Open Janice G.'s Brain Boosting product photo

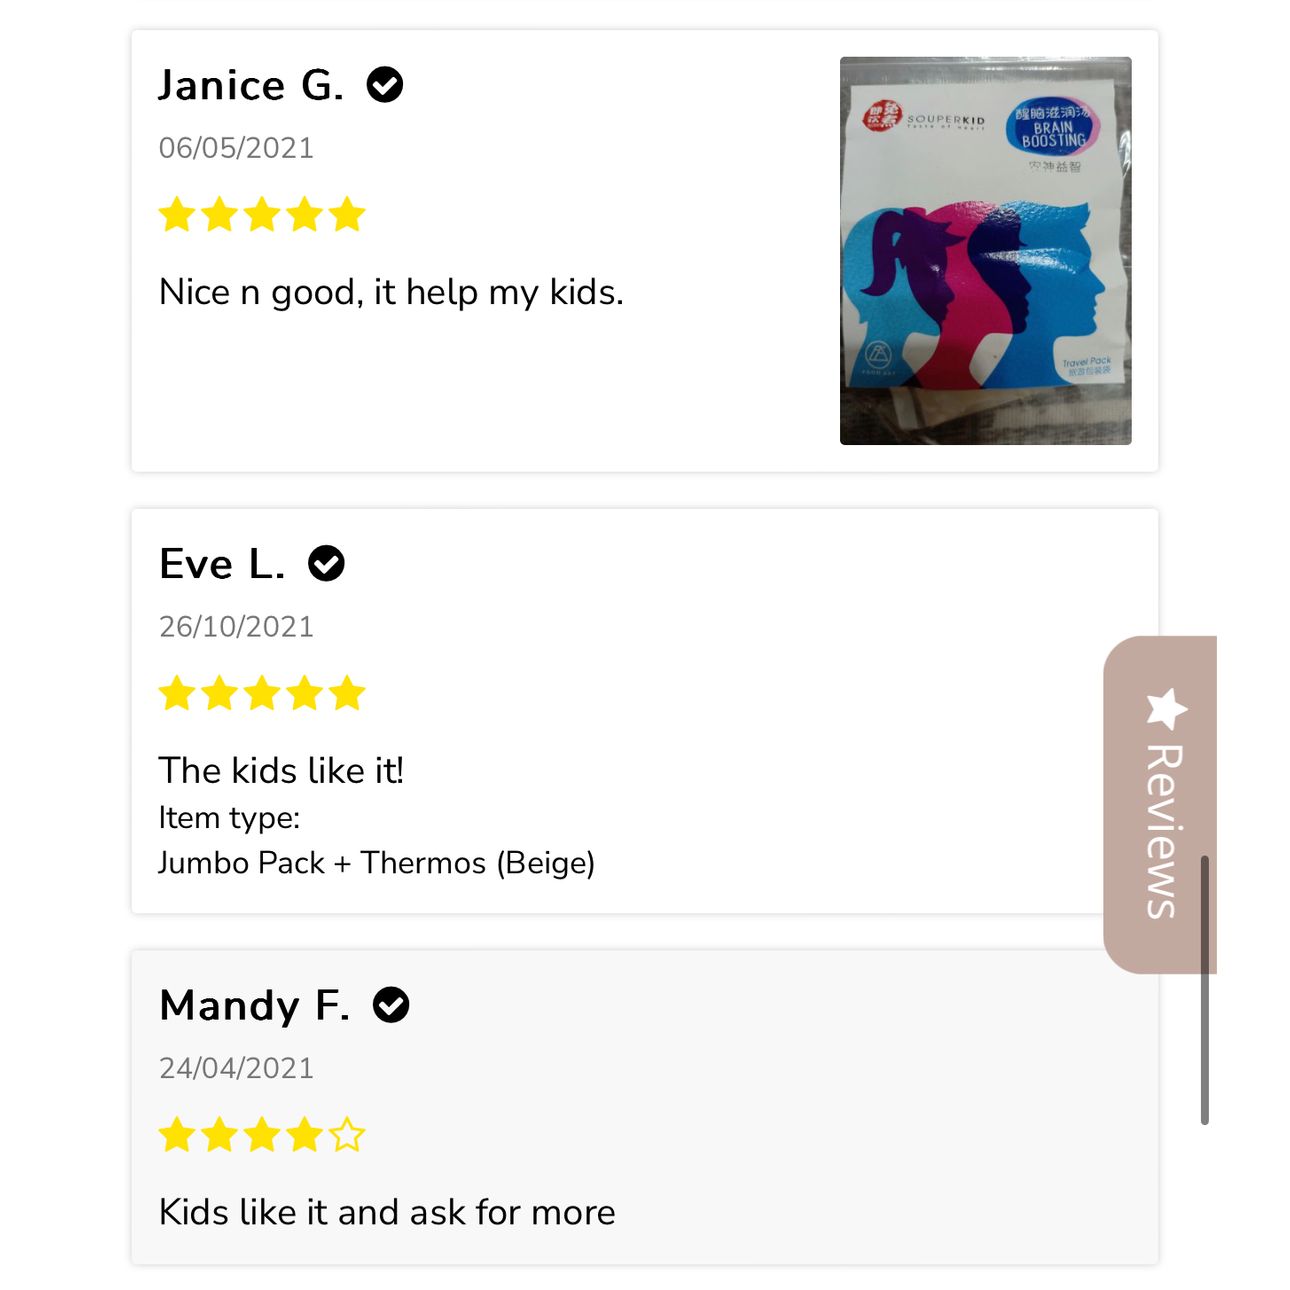point(986,251)
